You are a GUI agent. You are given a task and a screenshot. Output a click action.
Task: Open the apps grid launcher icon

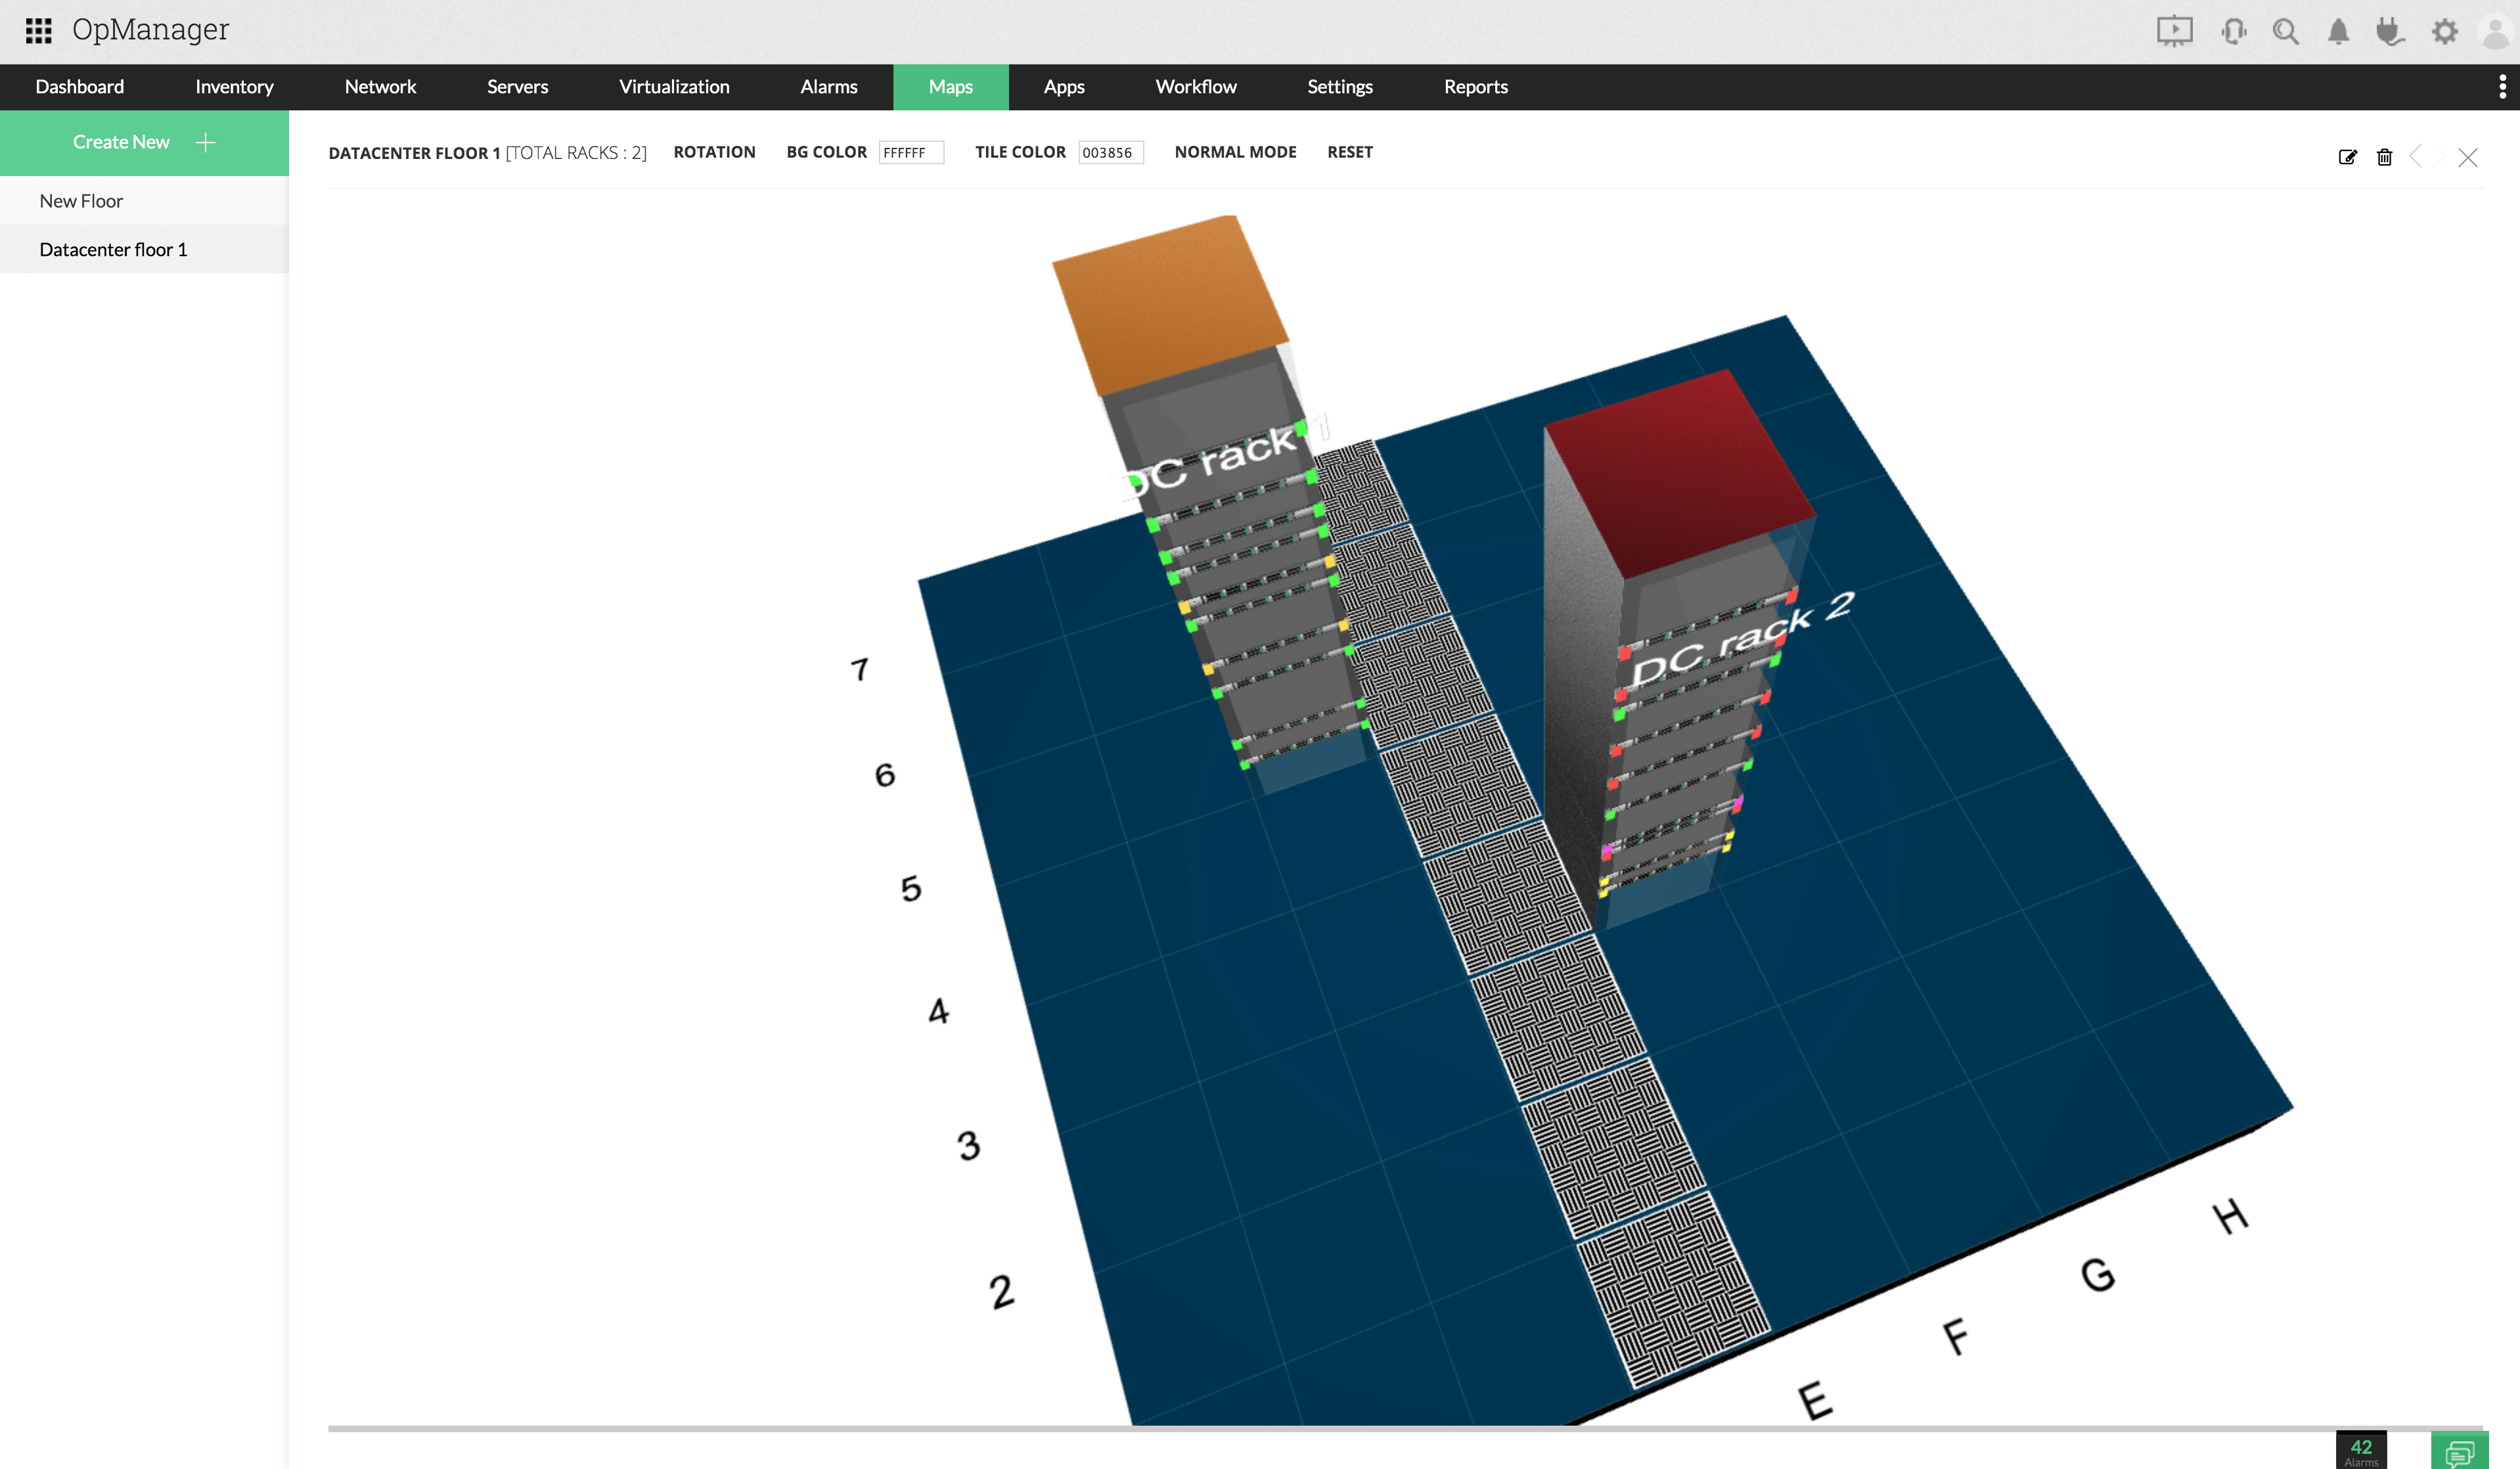click(38, 30)
